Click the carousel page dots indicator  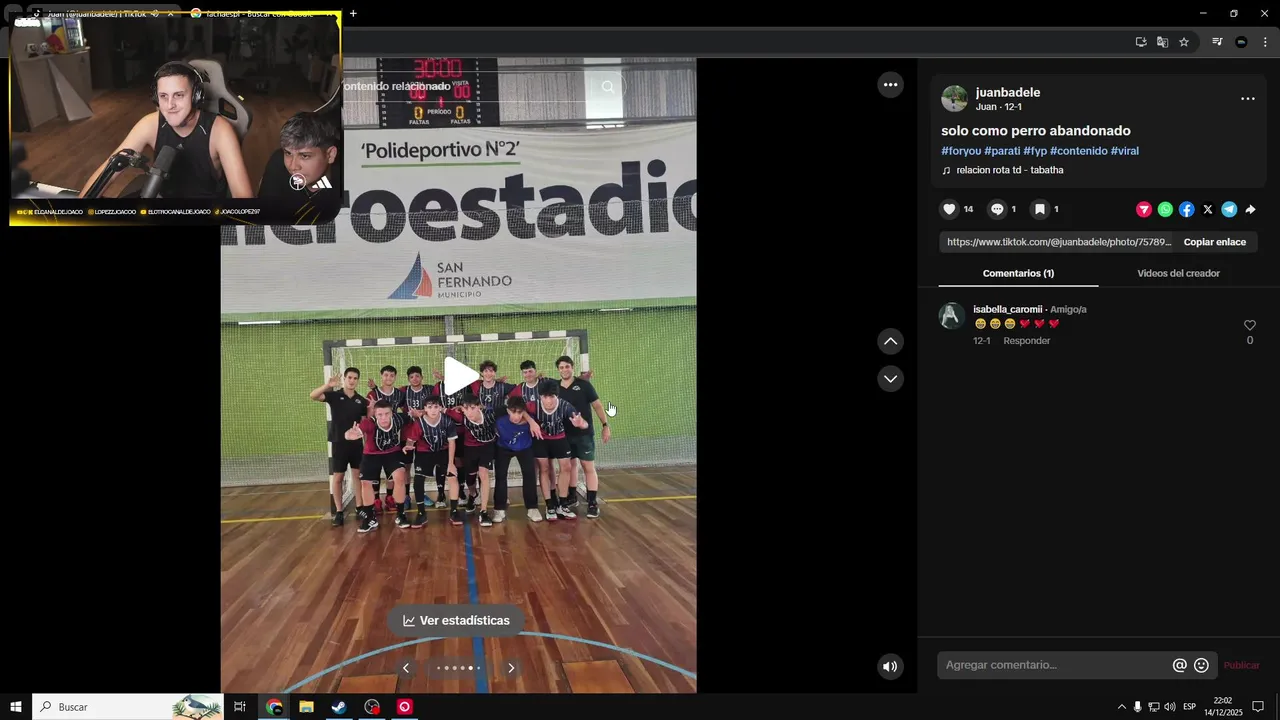pos(458,668)
